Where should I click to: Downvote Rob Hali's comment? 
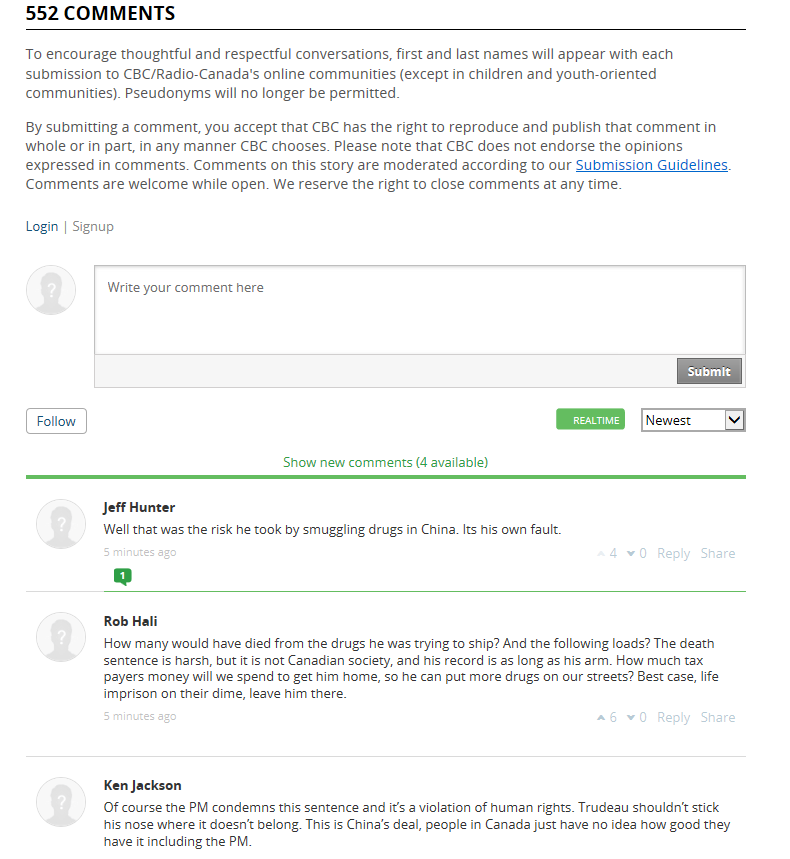[x=631, y=718]
